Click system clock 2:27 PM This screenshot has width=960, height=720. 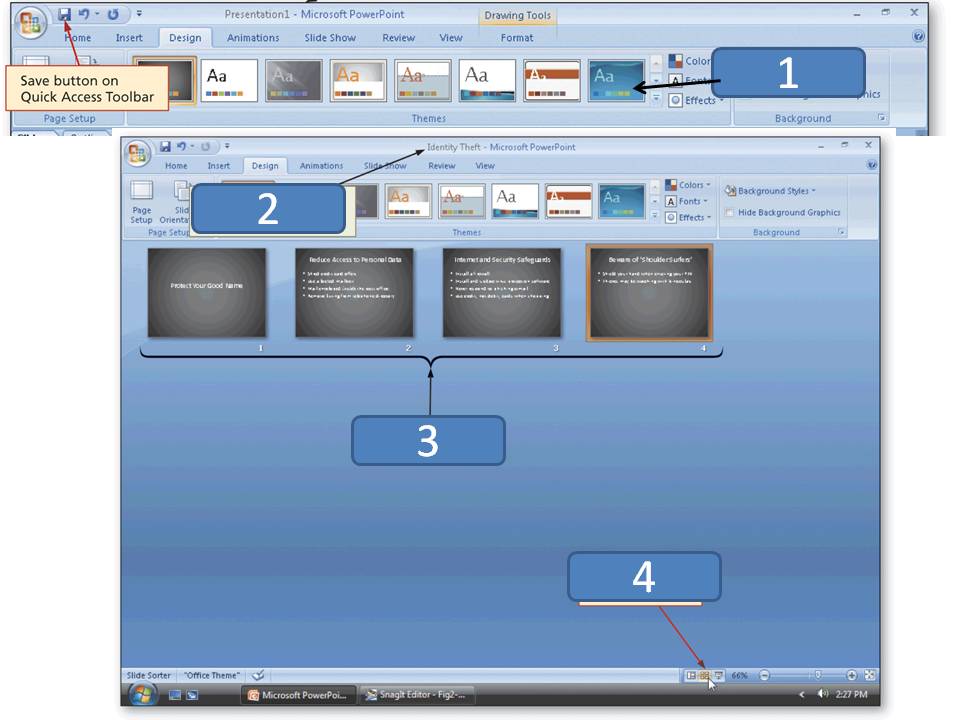point(851,694)
